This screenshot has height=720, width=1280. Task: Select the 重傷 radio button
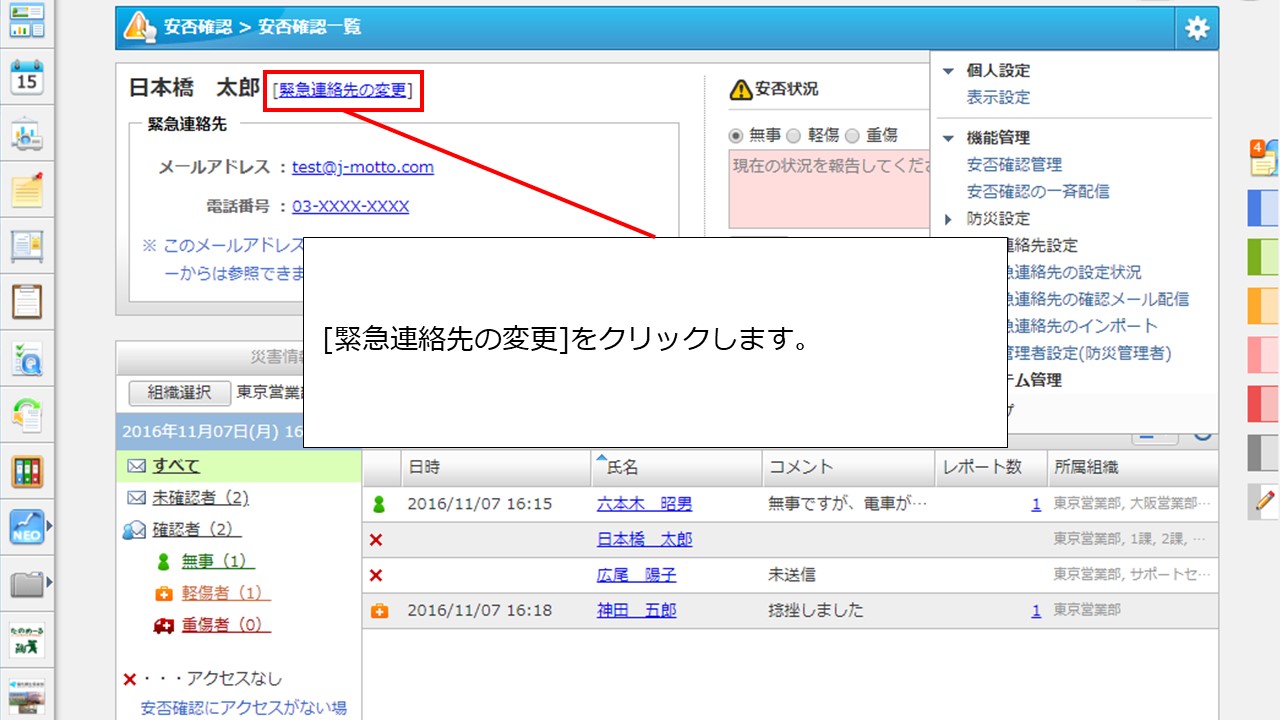(x=852, y=135)
